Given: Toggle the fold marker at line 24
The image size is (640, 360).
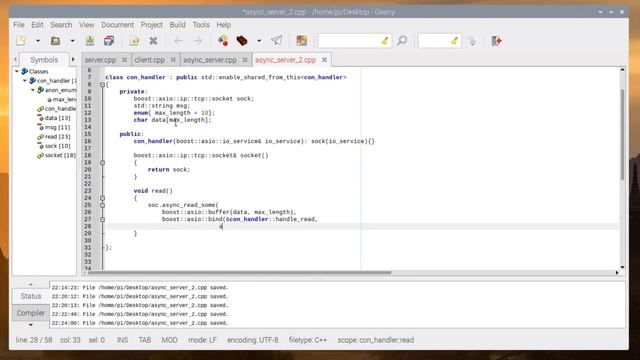Looking at the screenshot, I should [x=102, y=198].
